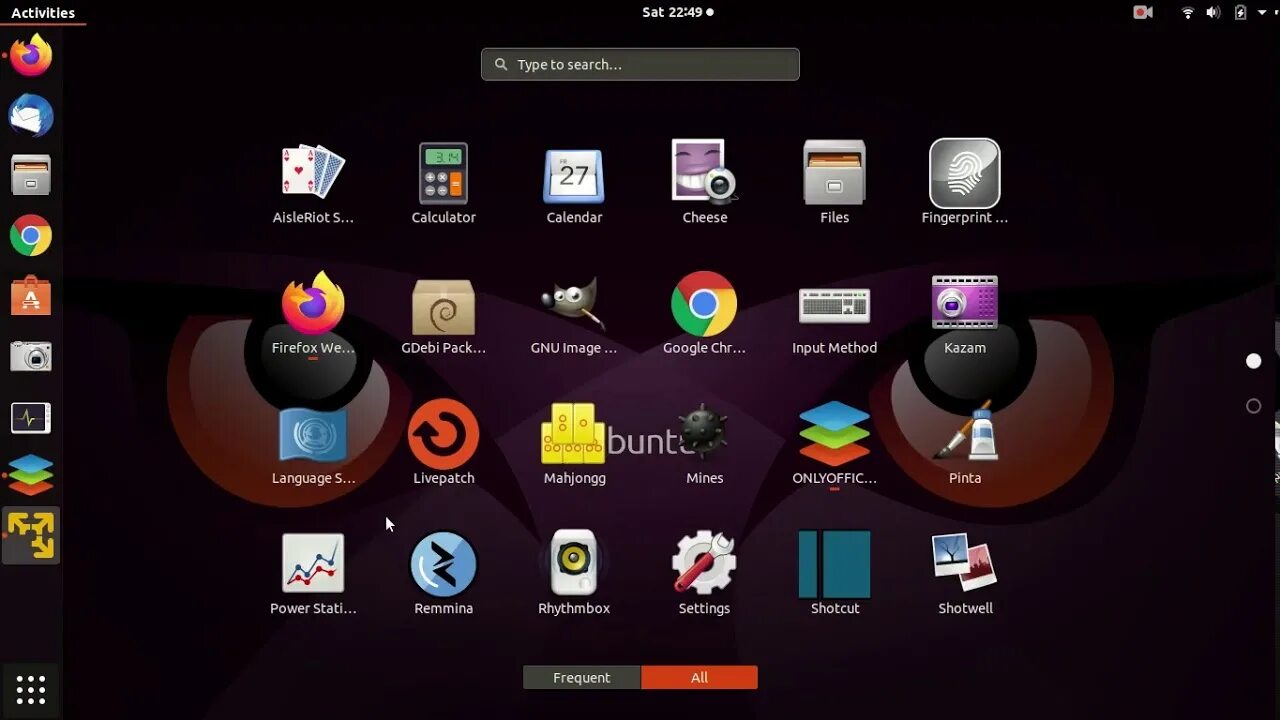This screenshot has width=1280, height=720.
Task: Open the Calendar application
Action: coord(574,183)
